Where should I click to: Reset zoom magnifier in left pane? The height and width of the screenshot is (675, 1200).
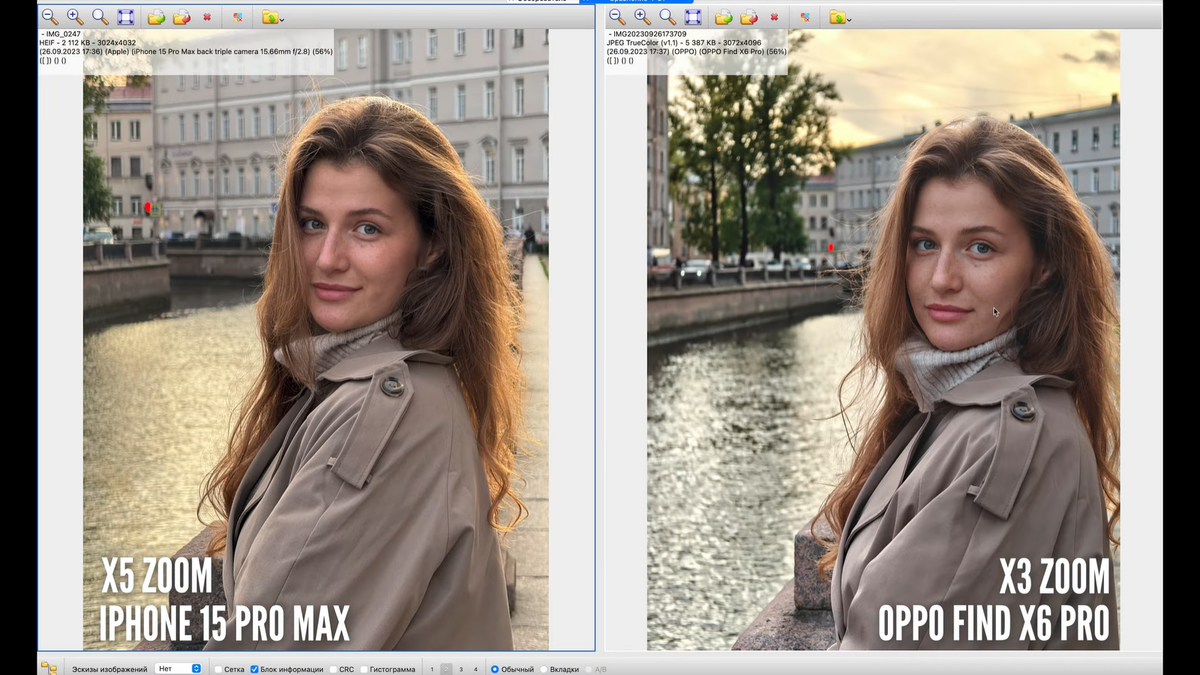100,17
